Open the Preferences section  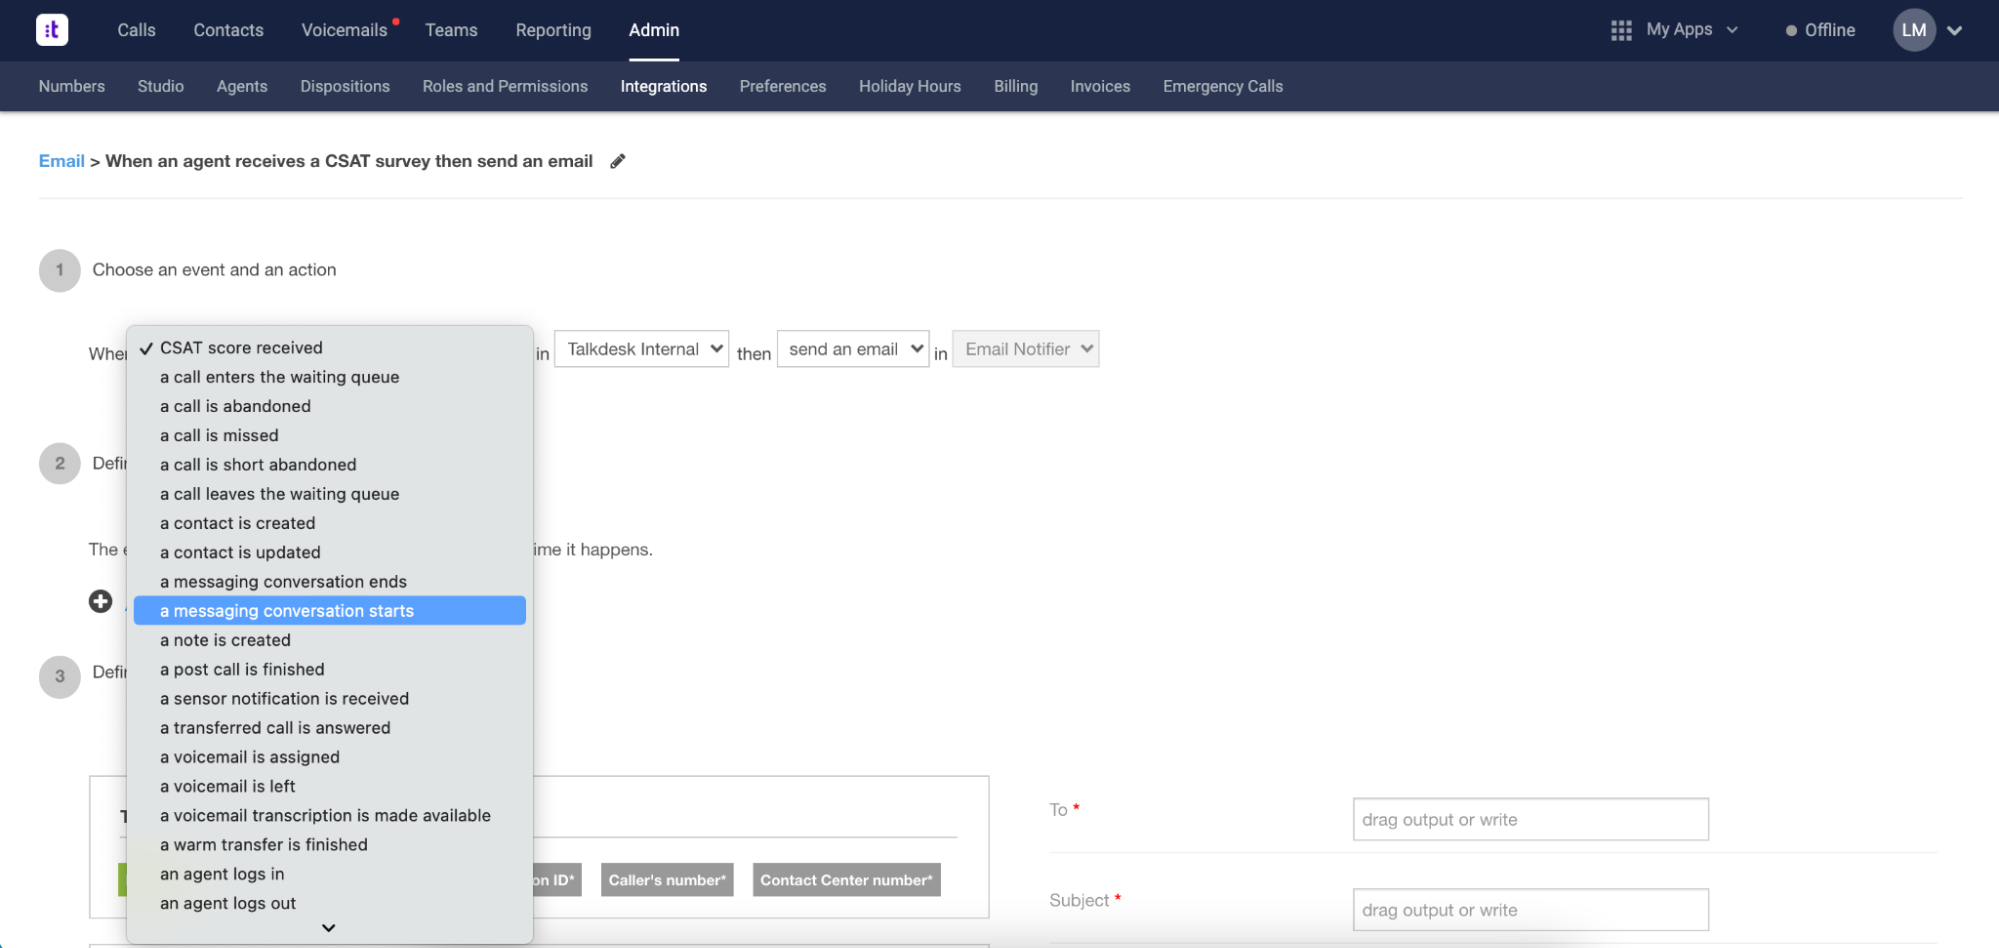[783, 86]
